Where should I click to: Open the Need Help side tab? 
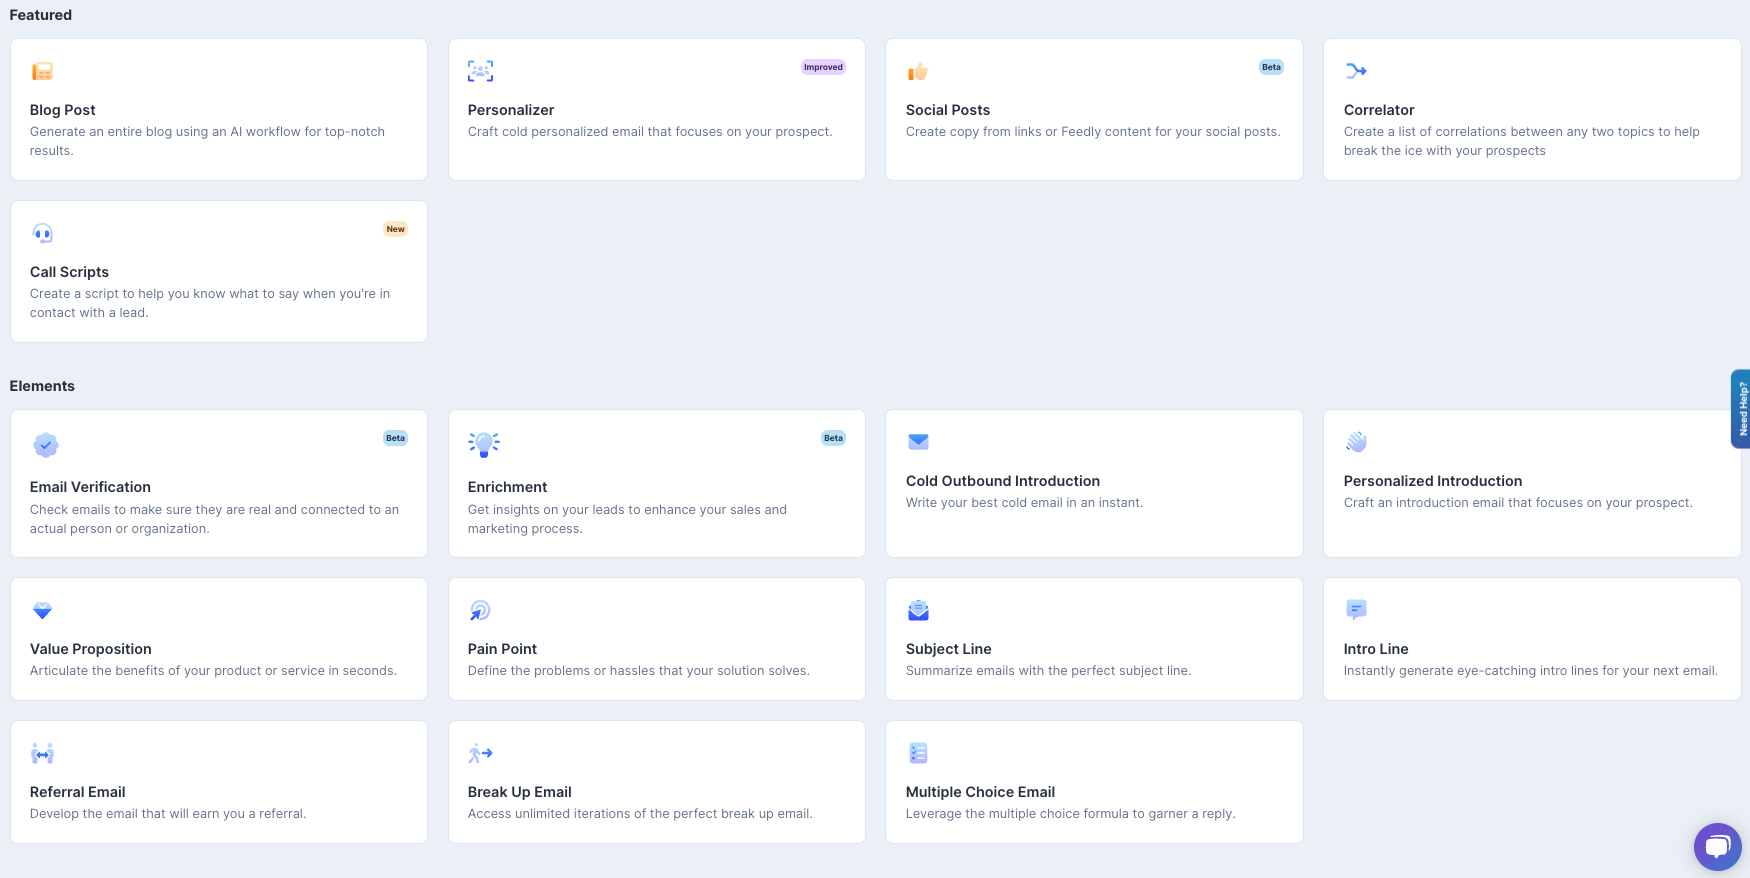[x=1741, y=408]
